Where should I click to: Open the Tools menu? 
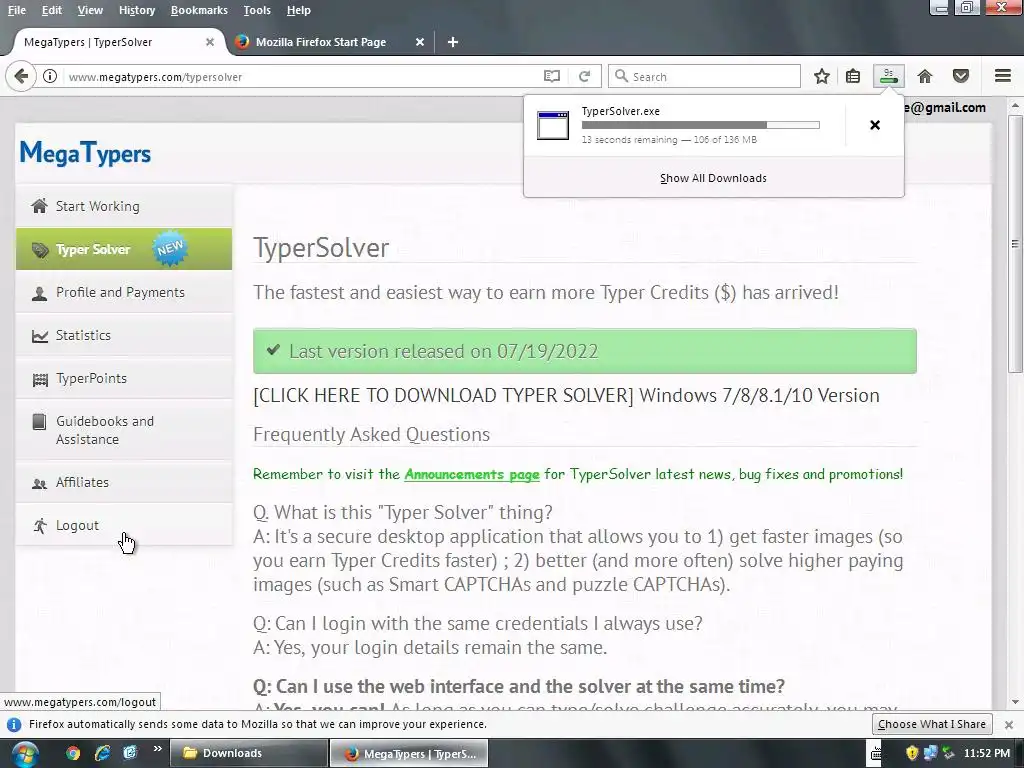coord(257,10)
